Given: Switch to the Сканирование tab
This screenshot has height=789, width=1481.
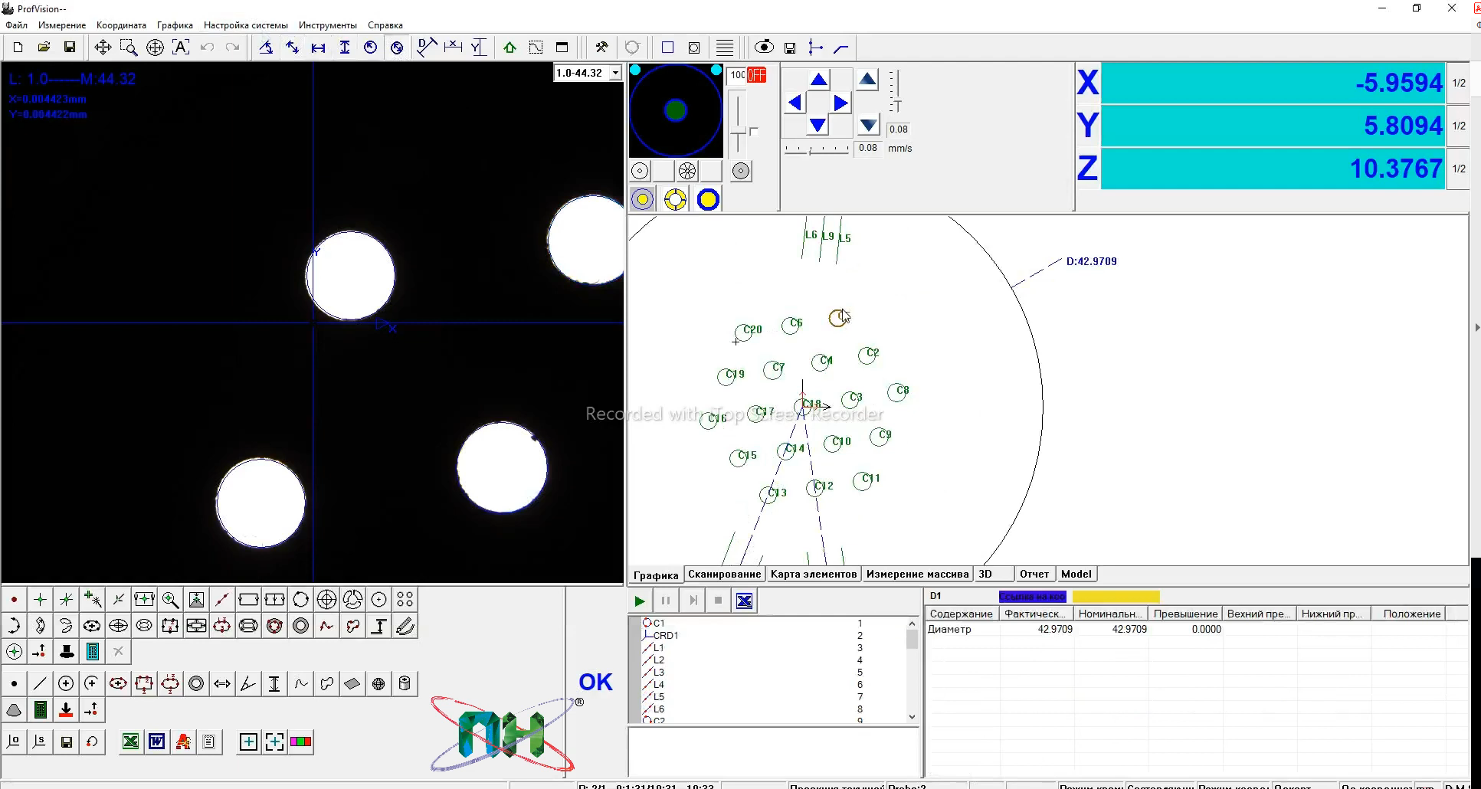Looking at the screenshot, I should pyautogui.click(x=724, y=574).
